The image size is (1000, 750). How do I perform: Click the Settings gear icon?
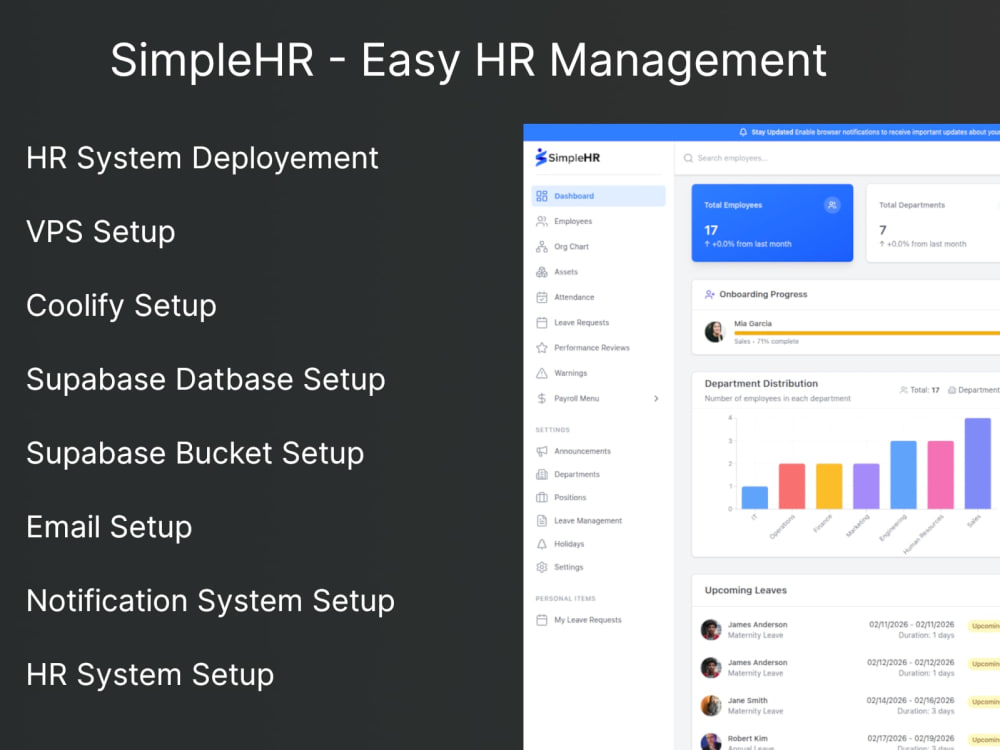coord(541,567)
